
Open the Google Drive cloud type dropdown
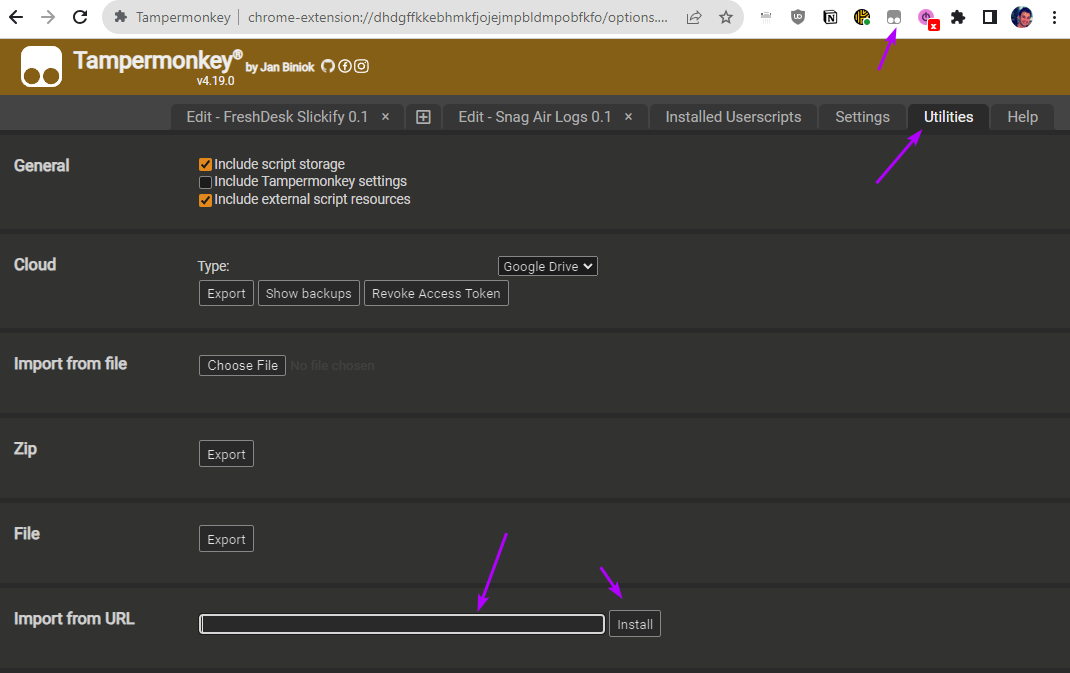pyautogui.click(x=547, y=266)
